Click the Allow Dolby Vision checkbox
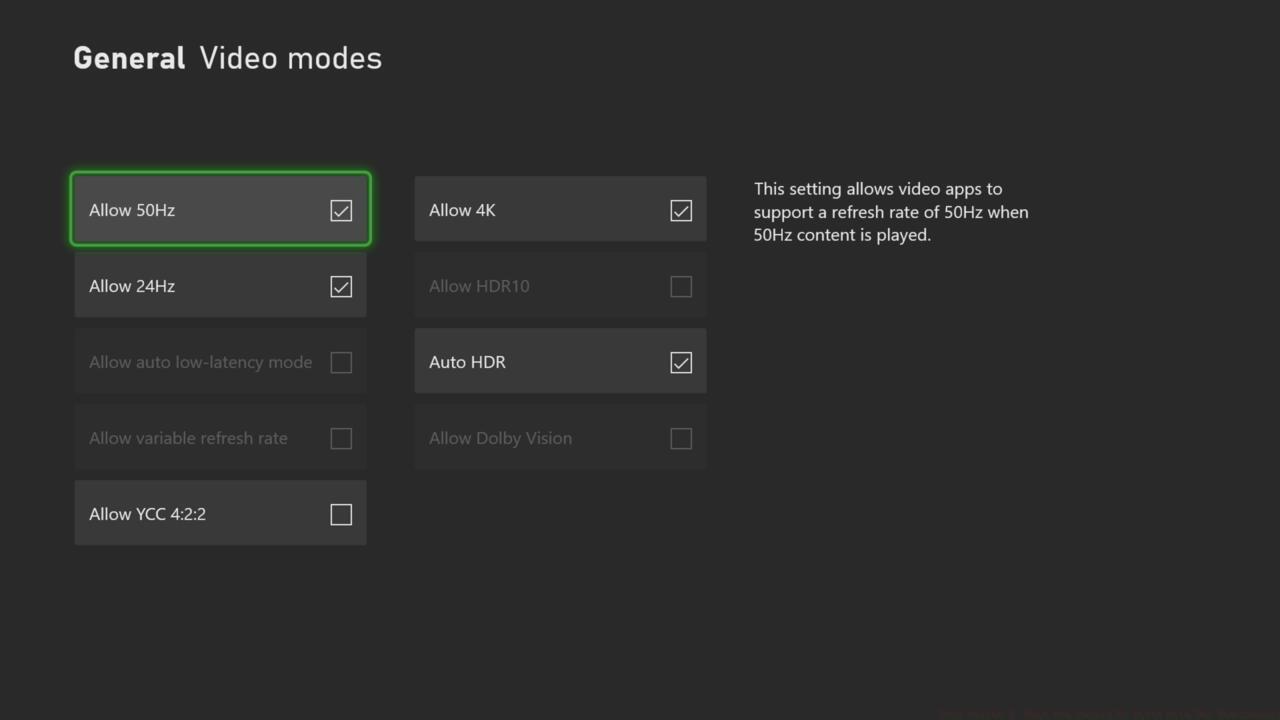 pyautogui.click(x=681, y=439)
